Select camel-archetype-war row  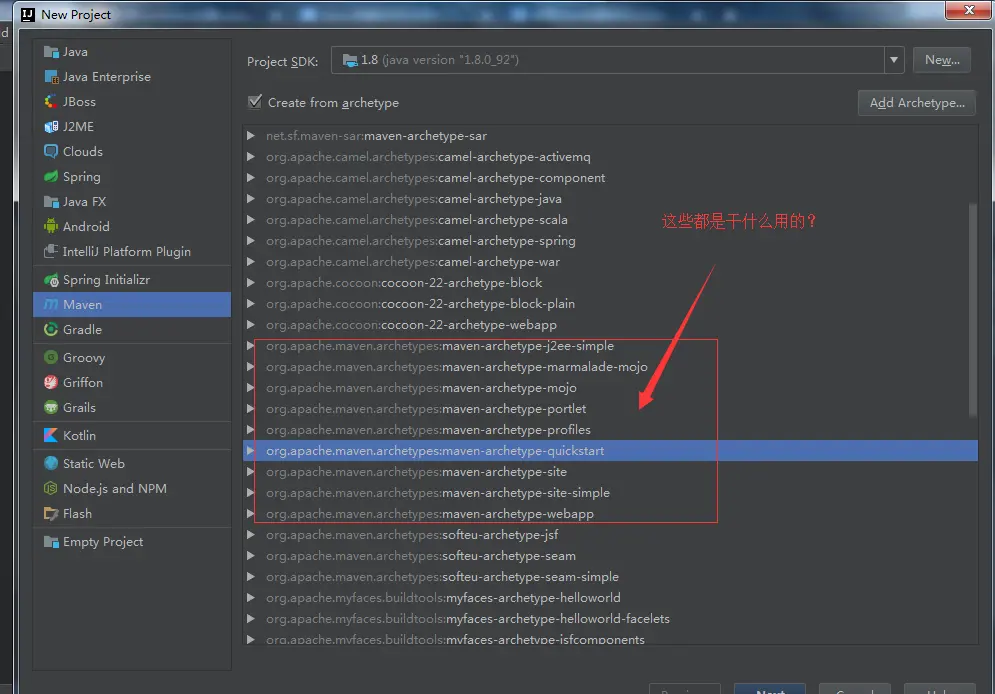(610, 262)
